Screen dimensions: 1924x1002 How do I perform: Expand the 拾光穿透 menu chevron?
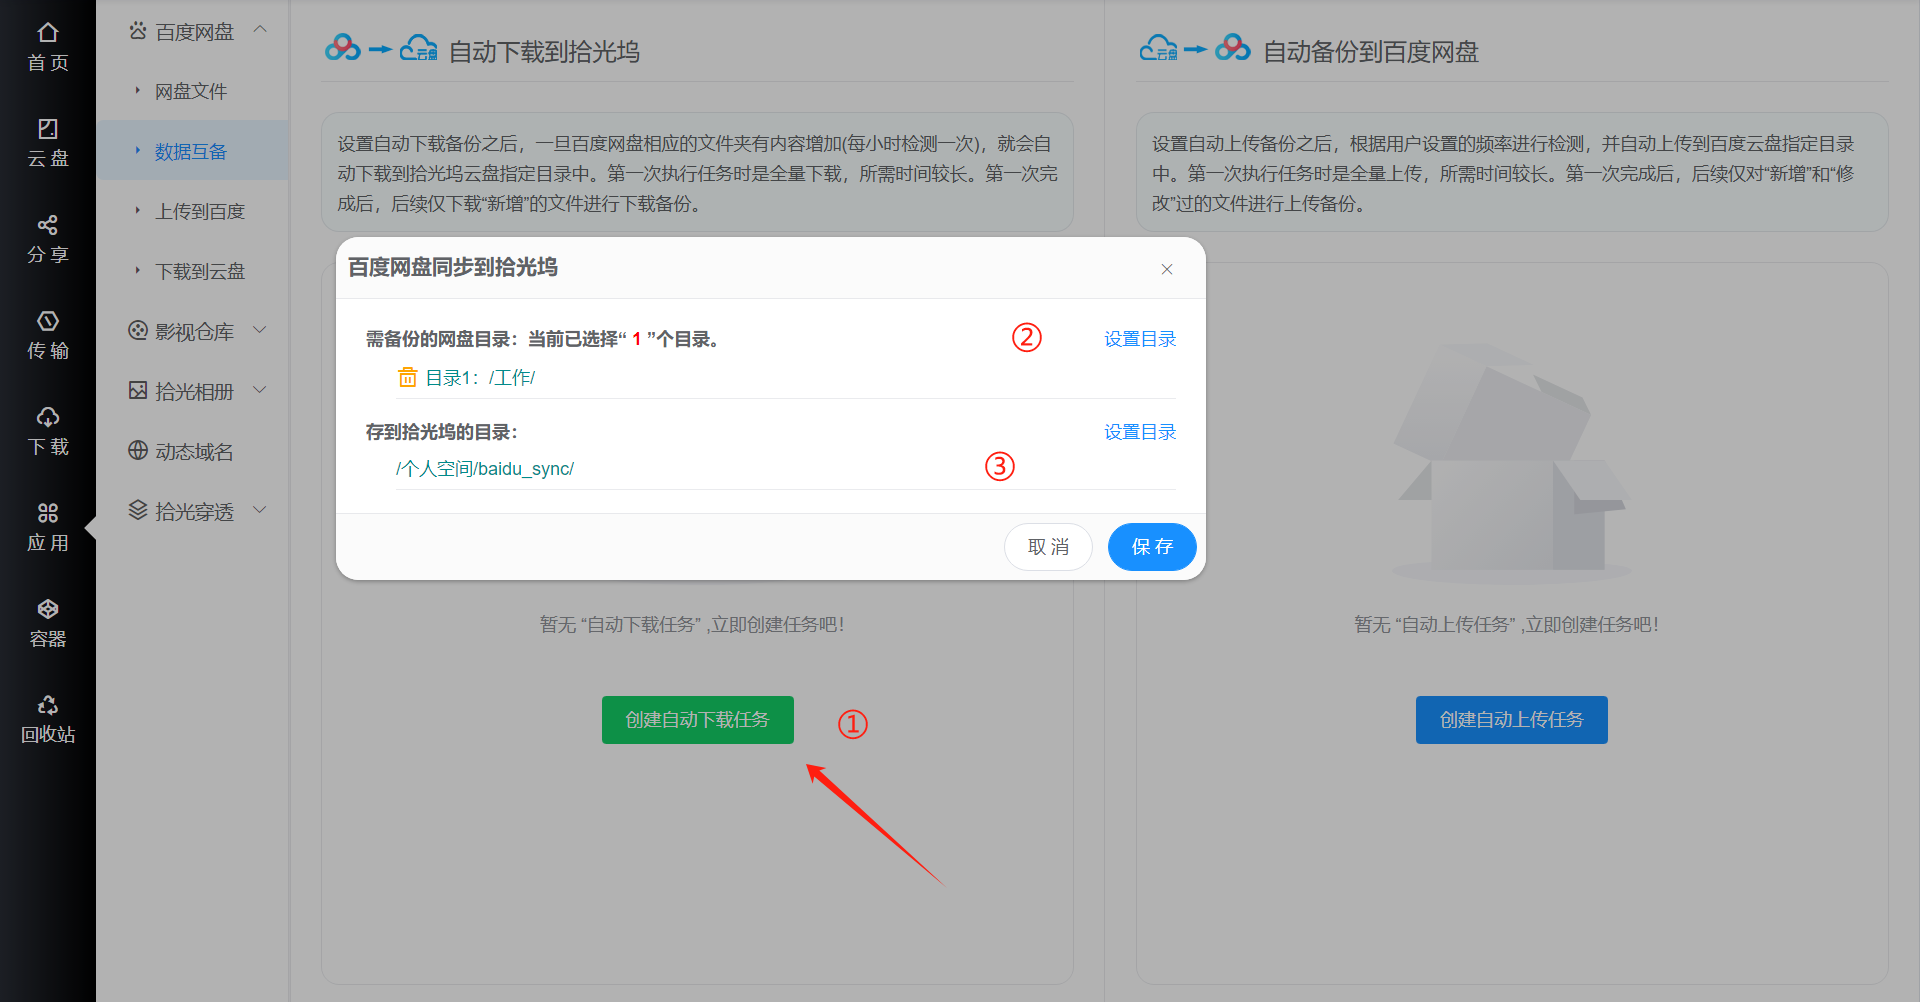[x=260, y=509]
